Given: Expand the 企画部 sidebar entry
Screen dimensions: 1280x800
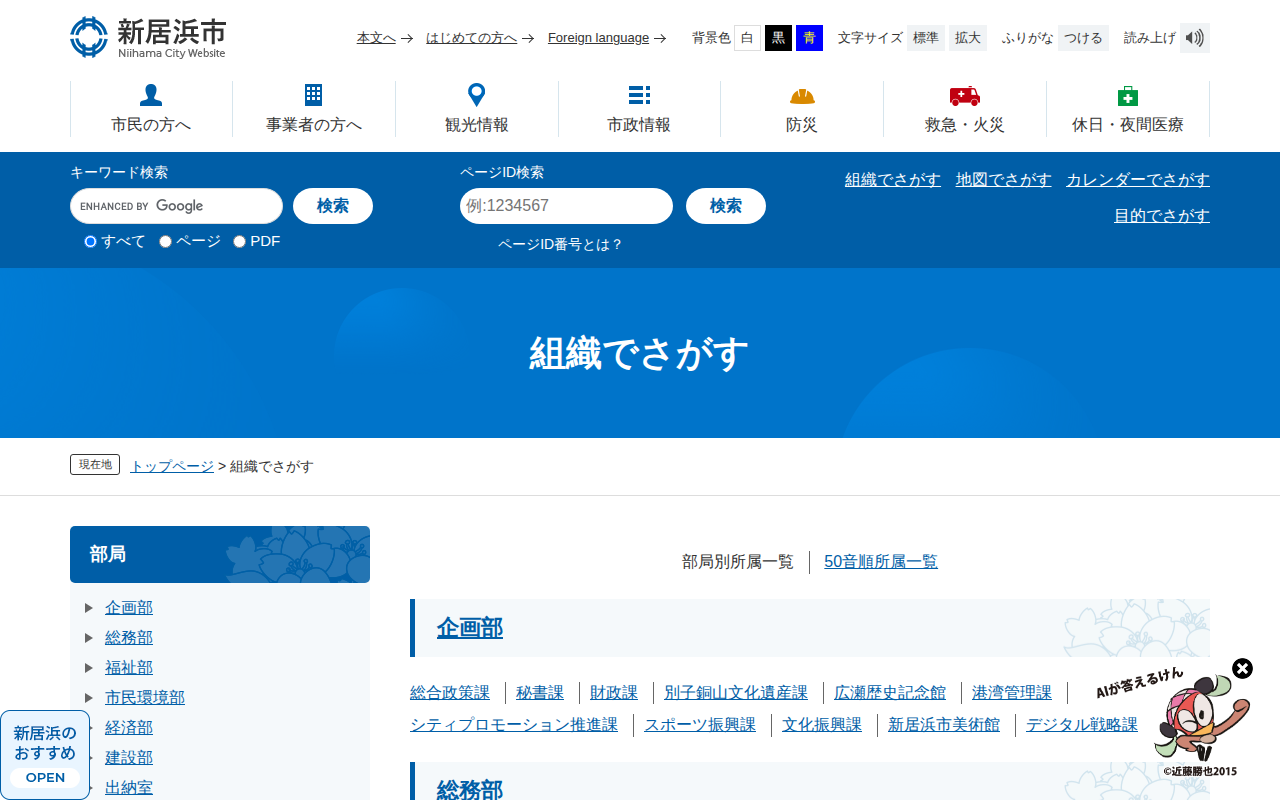Looking at the screenshot, I should click(129, 607).
